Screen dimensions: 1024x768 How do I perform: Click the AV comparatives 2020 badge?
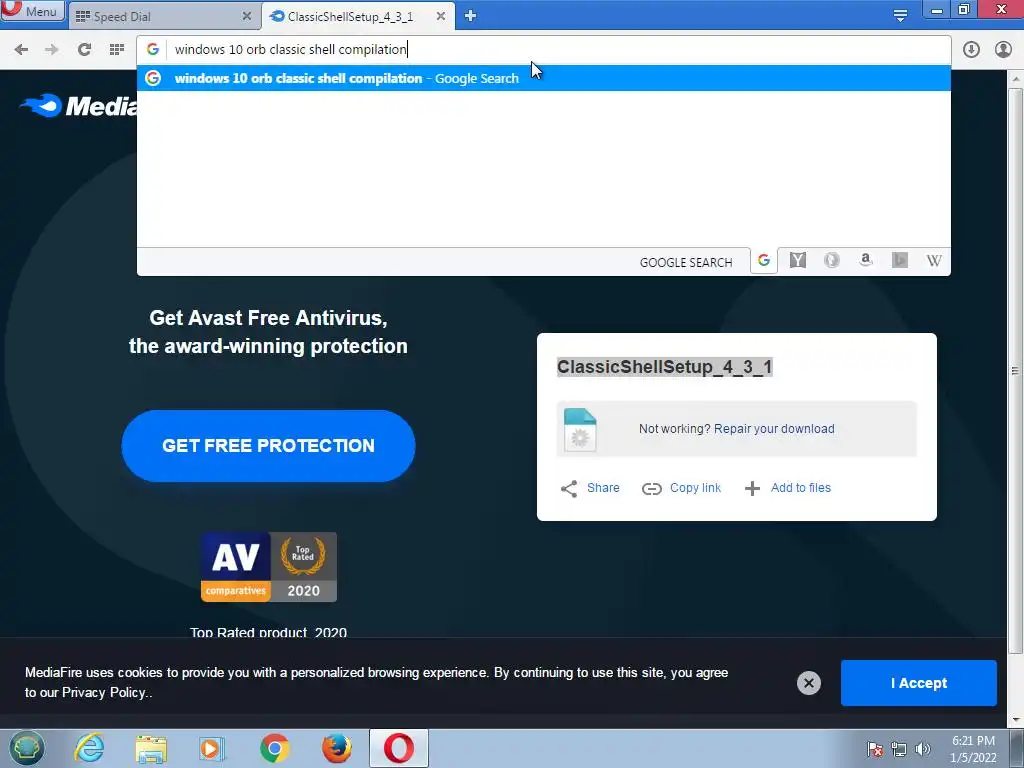pyautogui.click(x=268, y=567)
